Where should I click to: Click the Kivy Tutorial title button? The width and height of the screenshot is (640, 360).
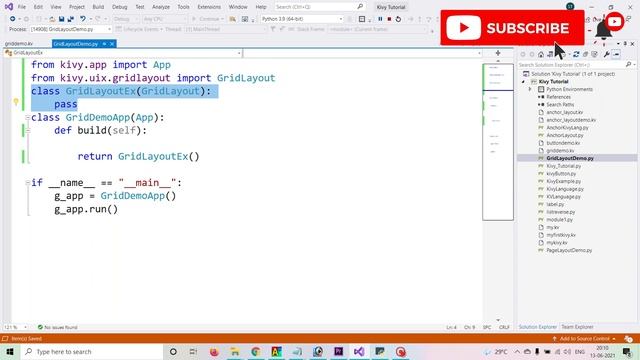click(391, 7)
